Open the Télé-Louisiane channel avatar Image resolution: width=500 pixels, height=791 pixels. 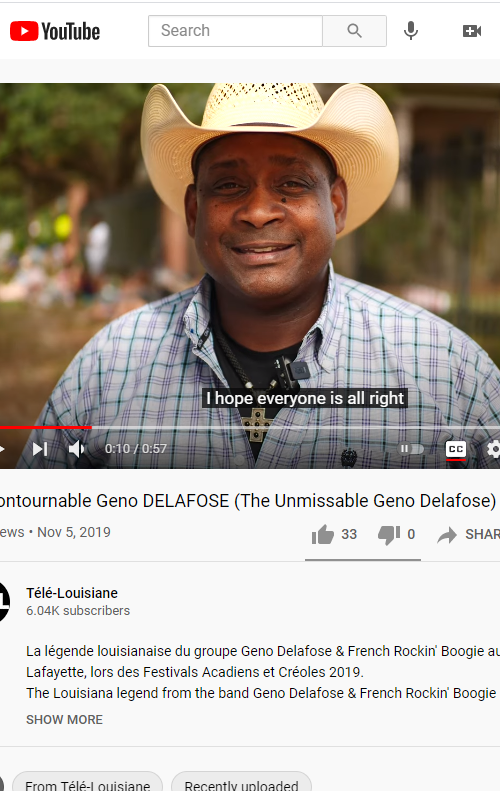click(x=4, y=601)
